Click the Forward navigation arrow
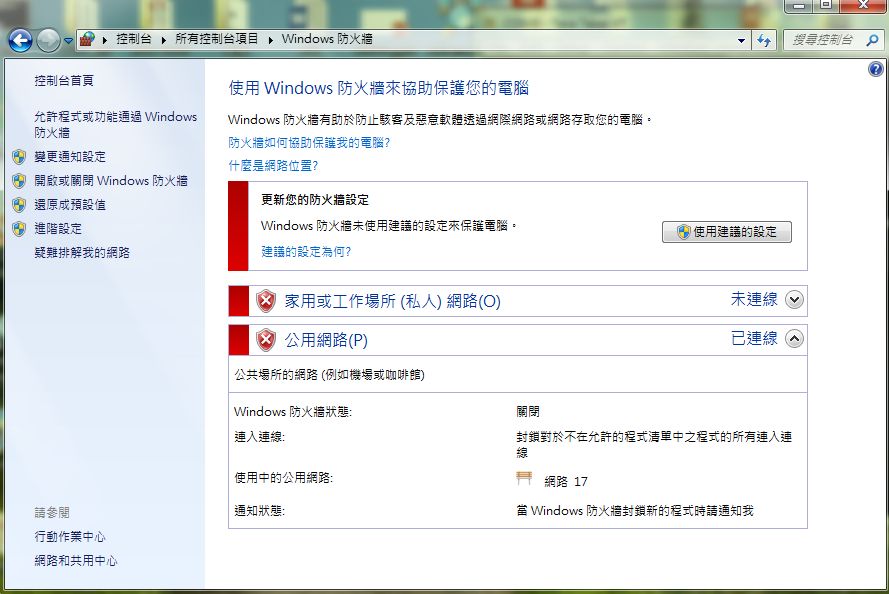Screen dimensions: 889x594 48,40
